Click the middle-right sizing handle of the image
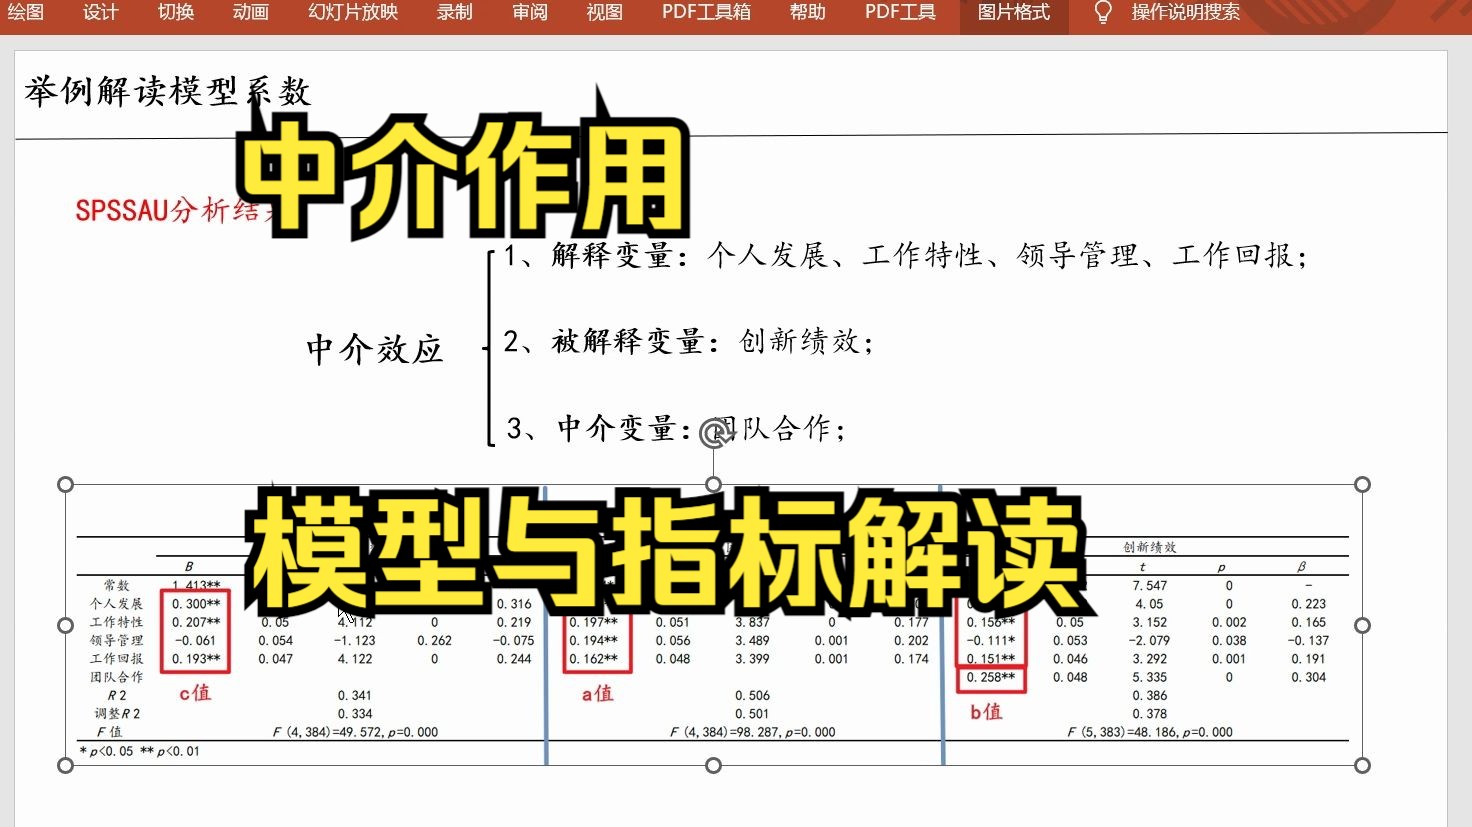The image size is (1472, 827). (x=1362, y=625)
